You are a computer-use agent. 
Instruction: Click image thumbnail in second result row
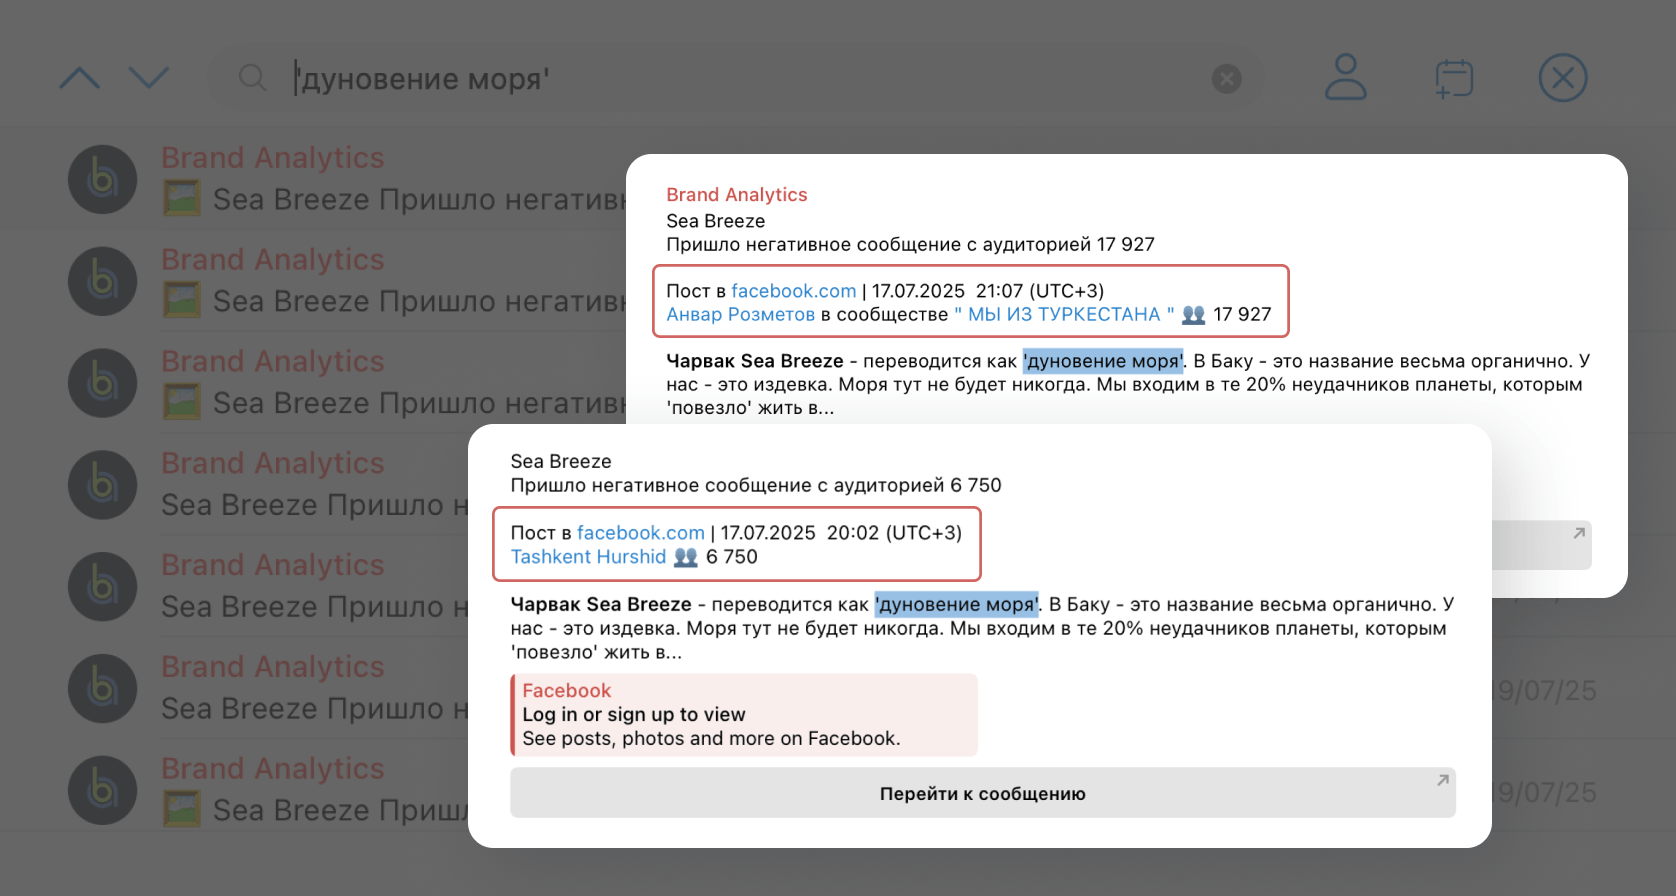pos(182,301)
